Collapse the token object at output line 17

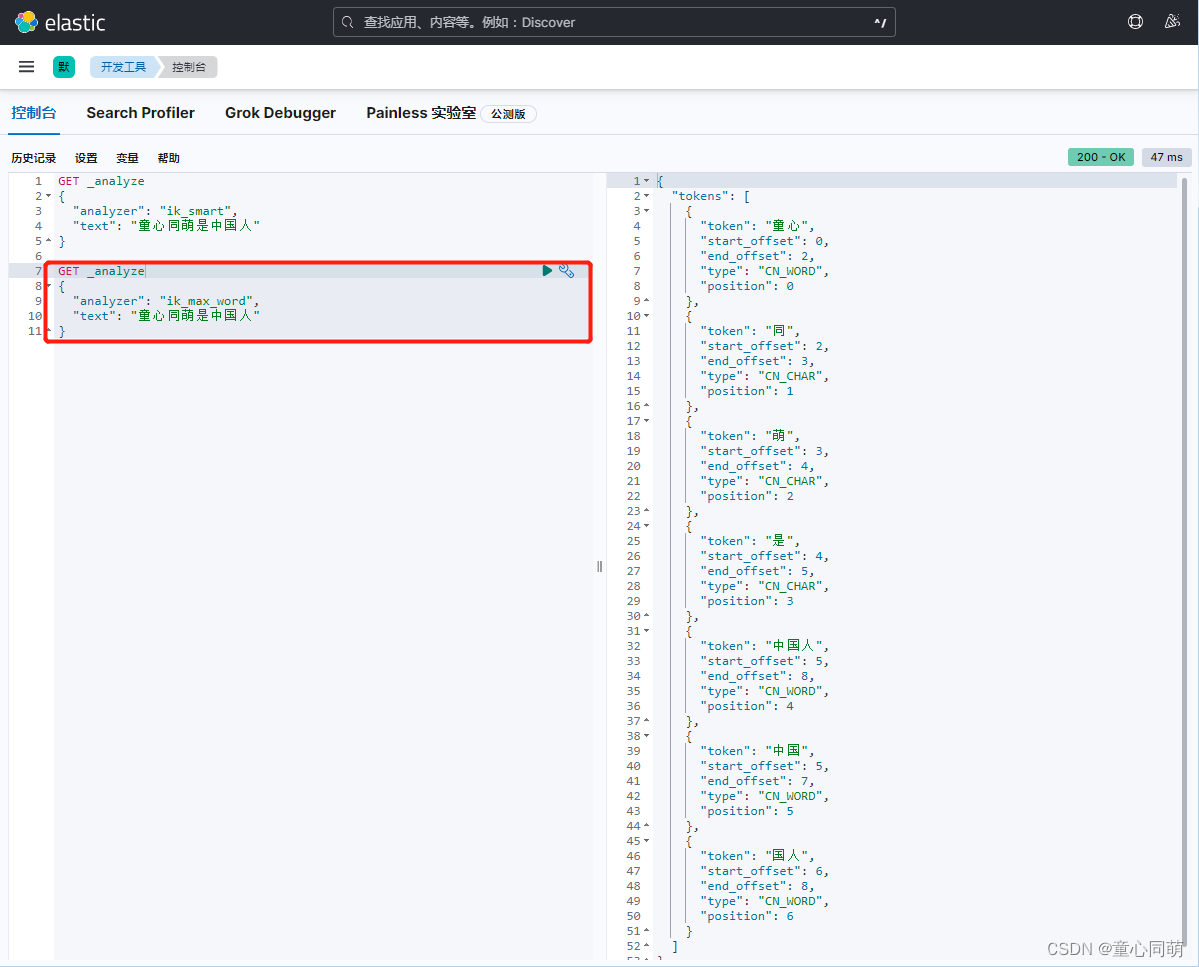tap(647, 421)
